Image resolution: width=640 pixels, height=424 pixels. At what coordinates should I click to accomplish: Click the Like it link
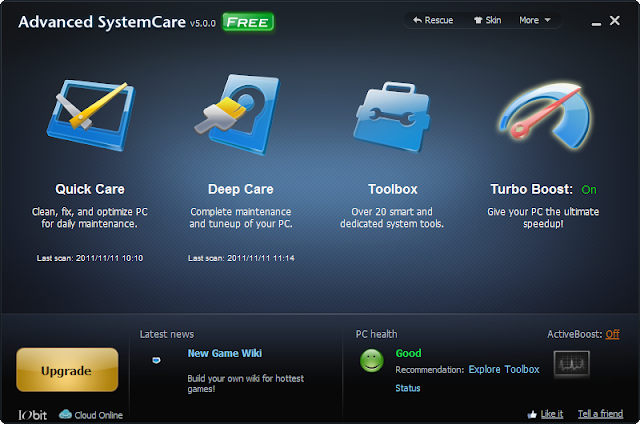[x=552, y=414]
